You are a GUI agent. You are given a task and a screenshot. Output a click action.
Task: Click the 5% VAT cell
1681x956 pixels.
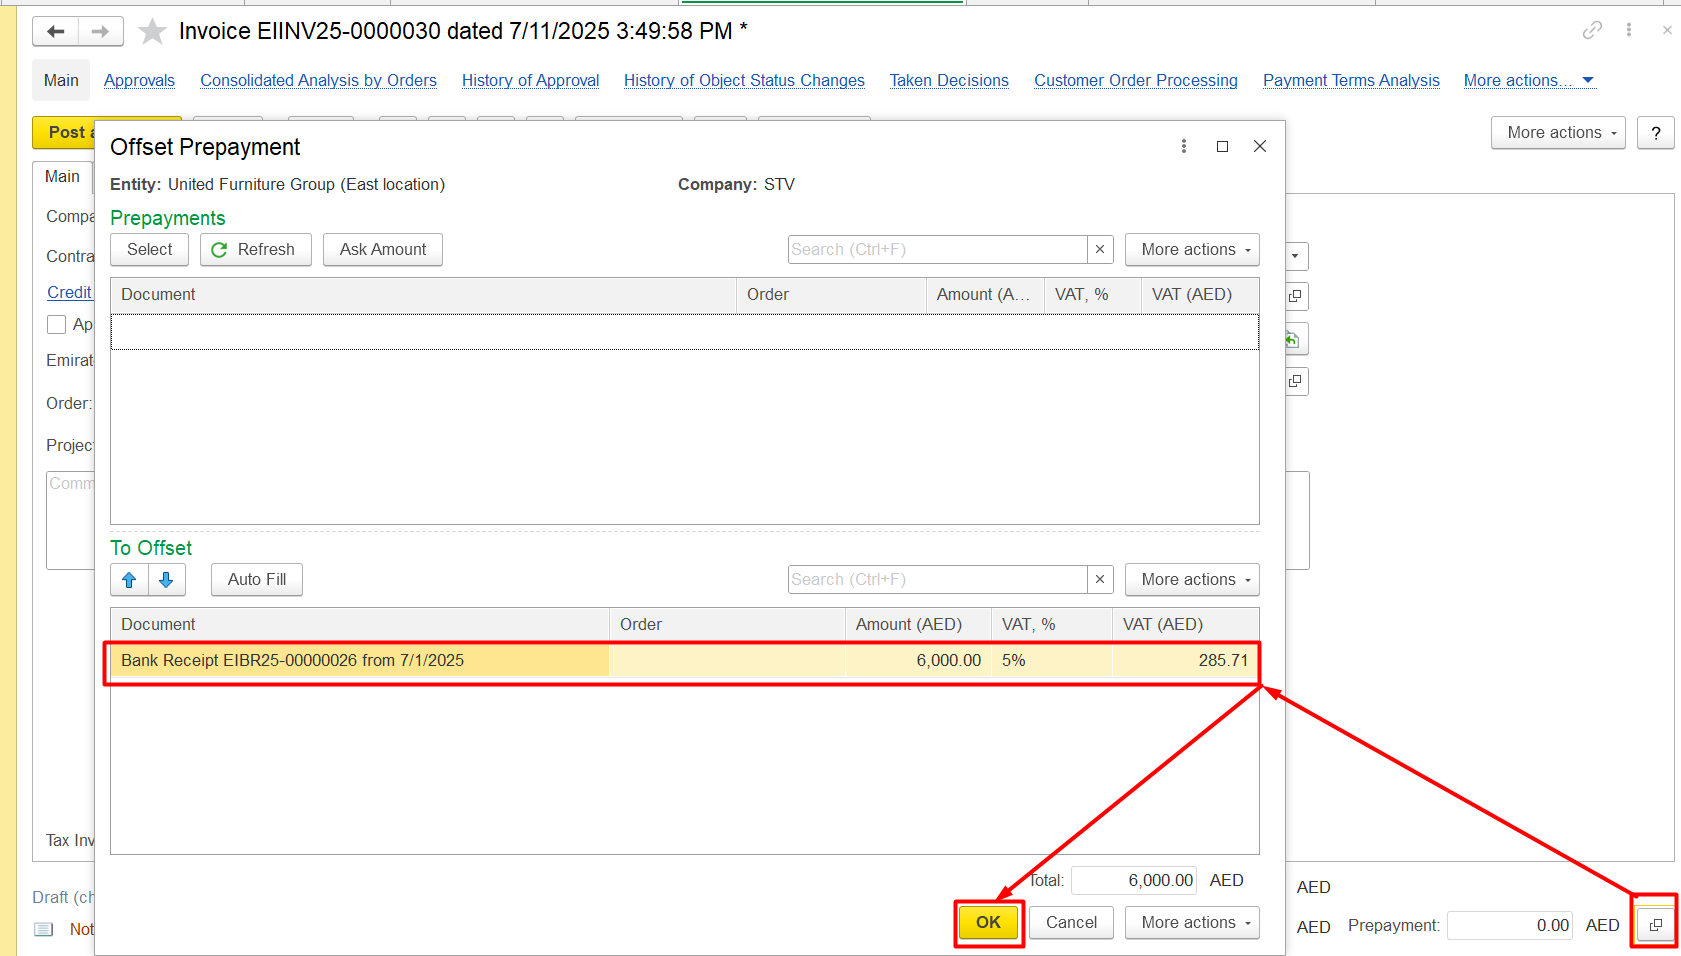(1052, 660)
